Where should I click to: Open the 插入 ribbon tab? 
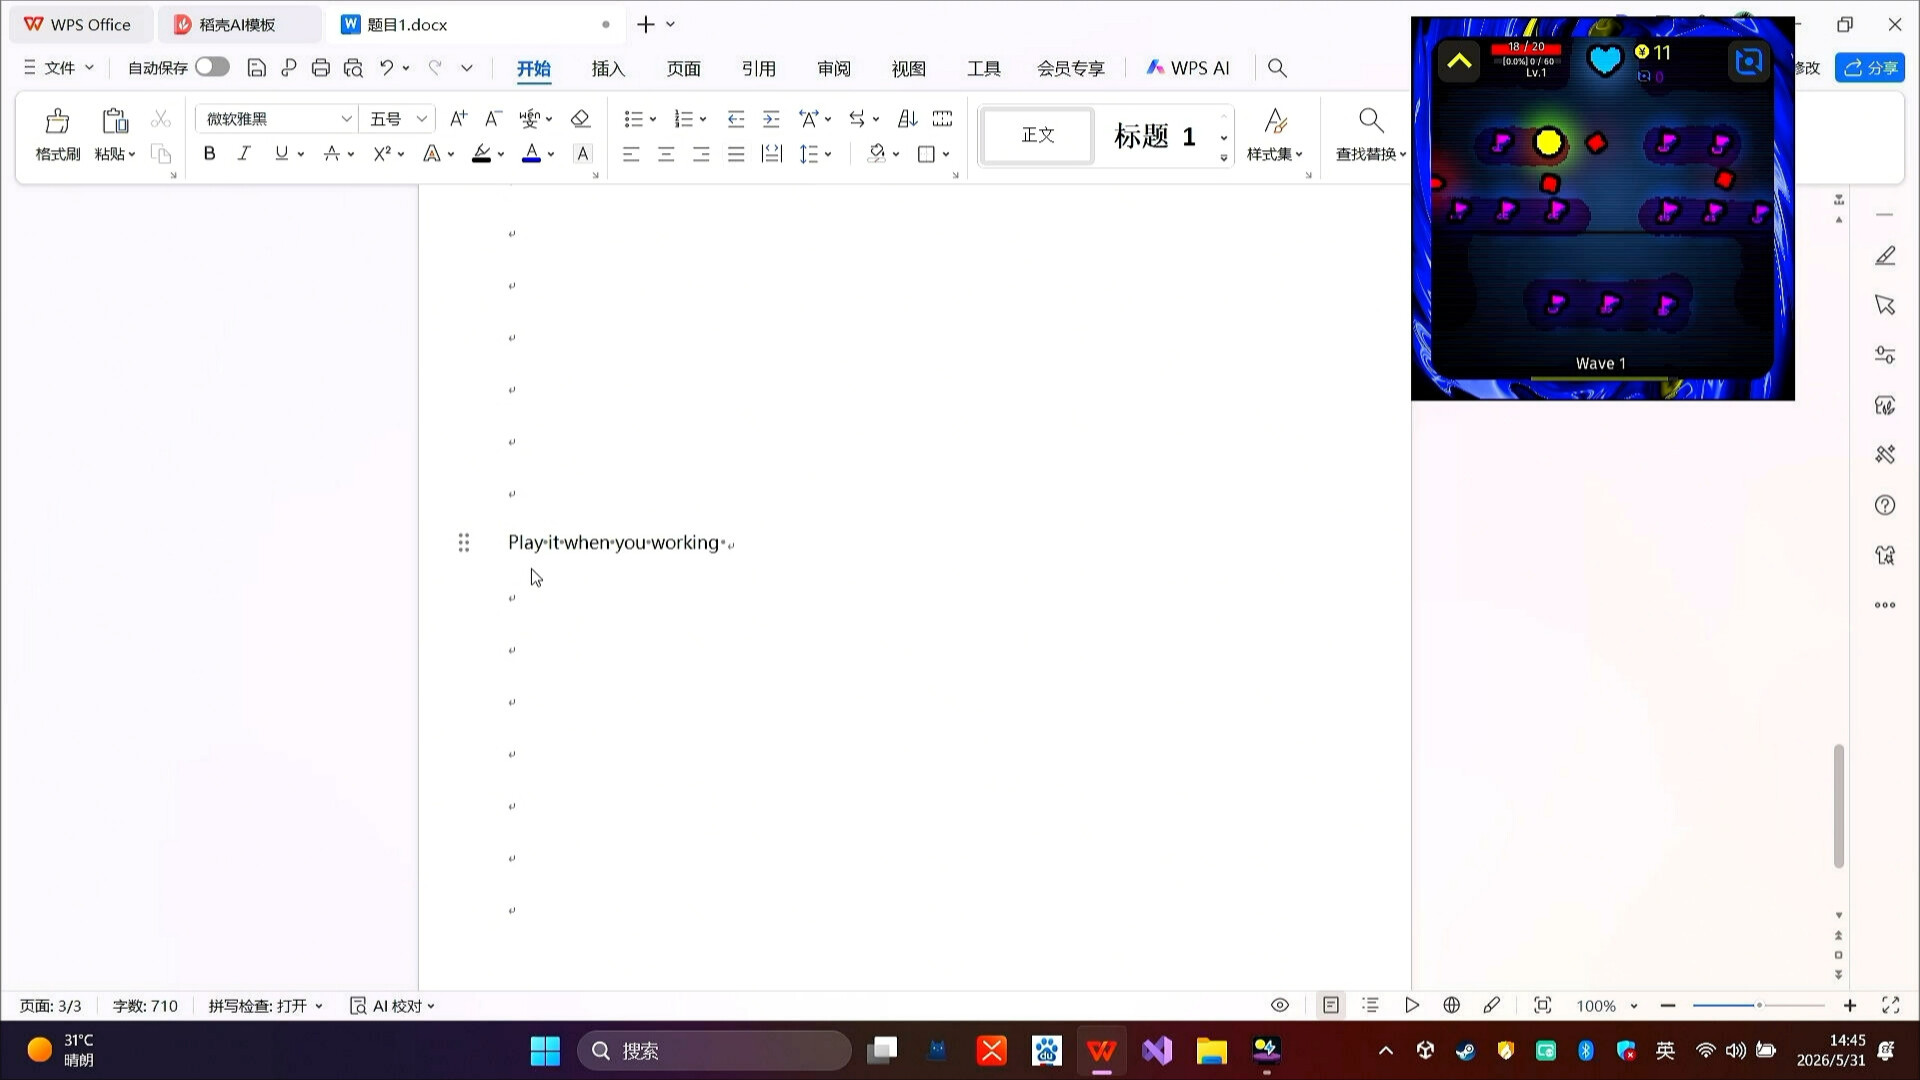tap(608, 68)
